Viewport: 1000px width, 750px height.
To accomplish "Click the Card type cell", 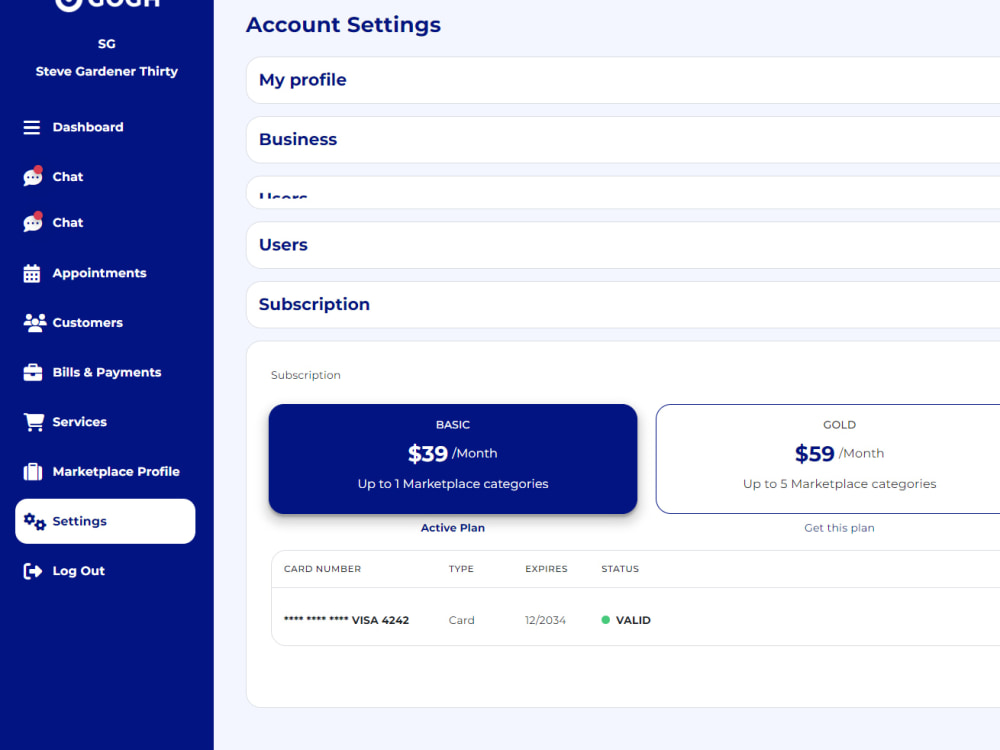I will (x=461, y=621).
